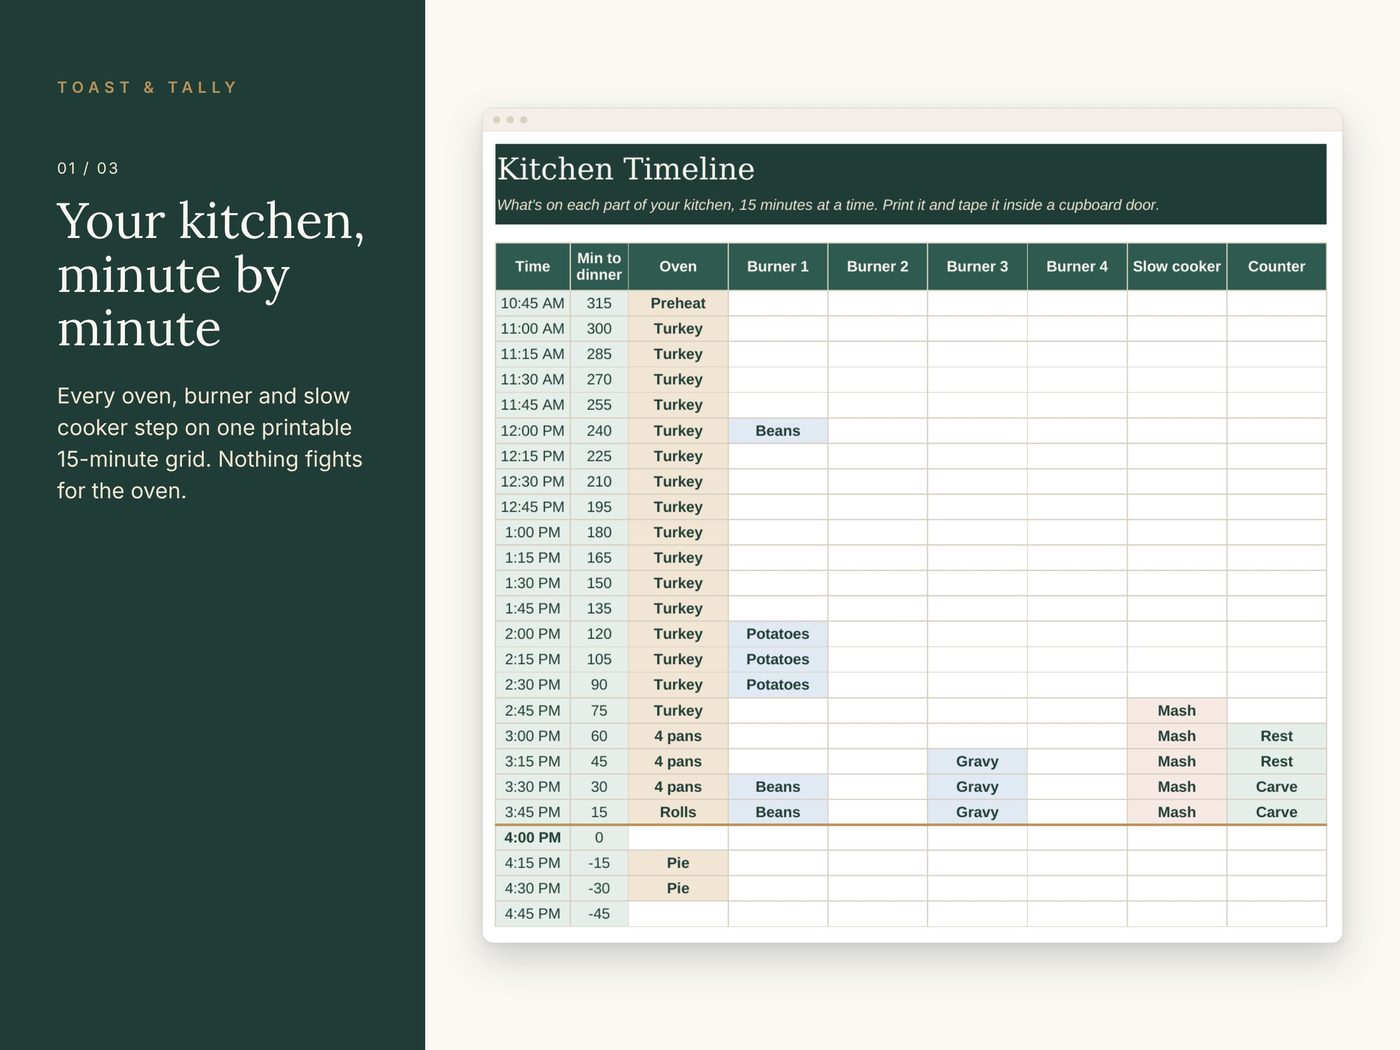Select the 4:45 PM time cell

click(x=533, y=914)
